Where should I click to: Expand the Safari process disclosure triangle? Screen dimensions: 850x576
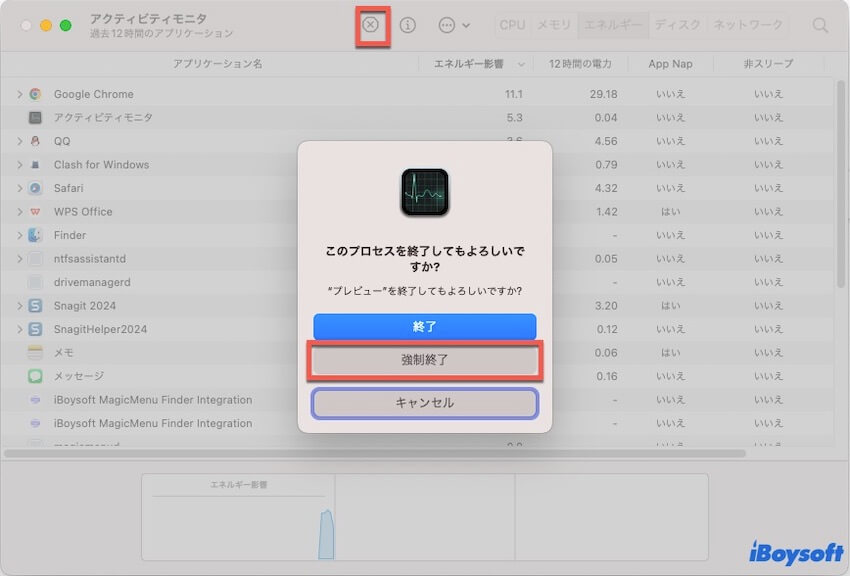19,188
